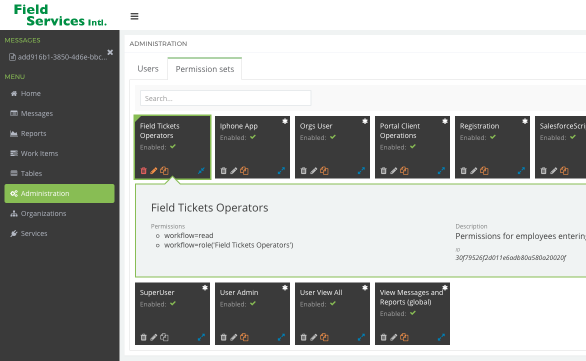Edit the View Messages and Reports card
This screenshot has width=586, height=361.
(x=394, y=337)
